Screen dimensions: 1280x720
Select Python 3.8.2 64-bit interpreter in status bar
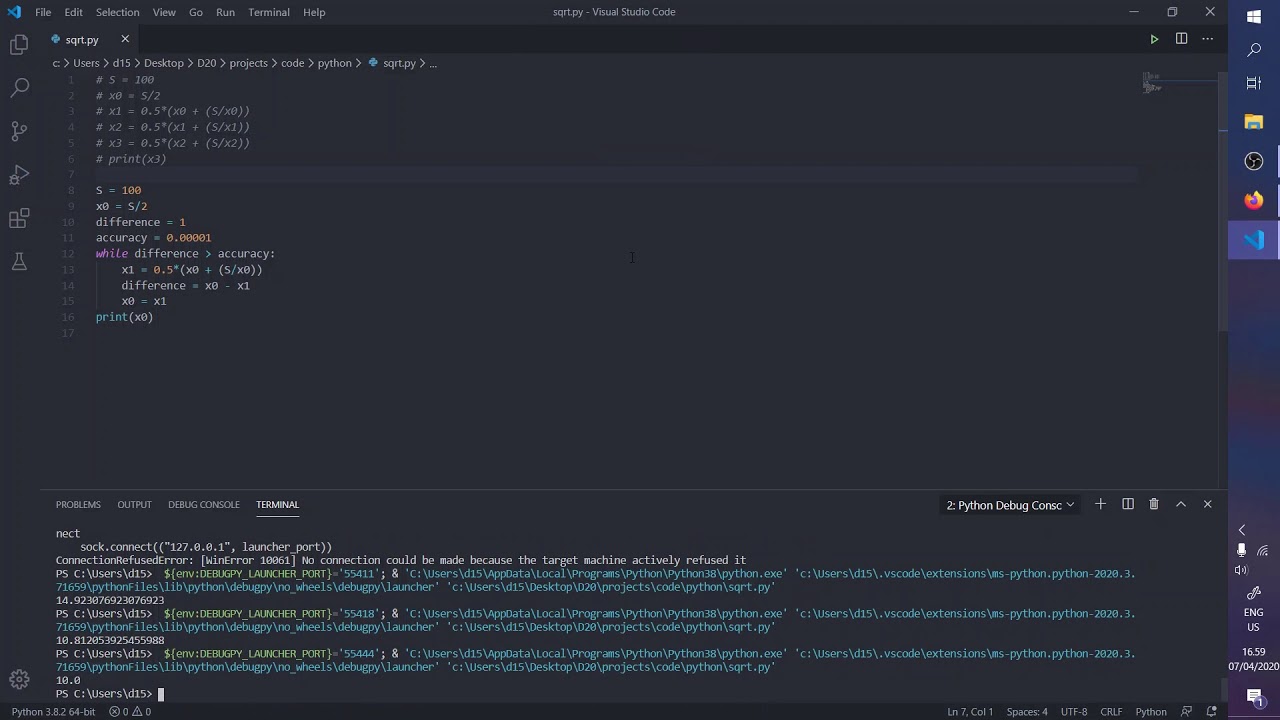coord(53,712)
